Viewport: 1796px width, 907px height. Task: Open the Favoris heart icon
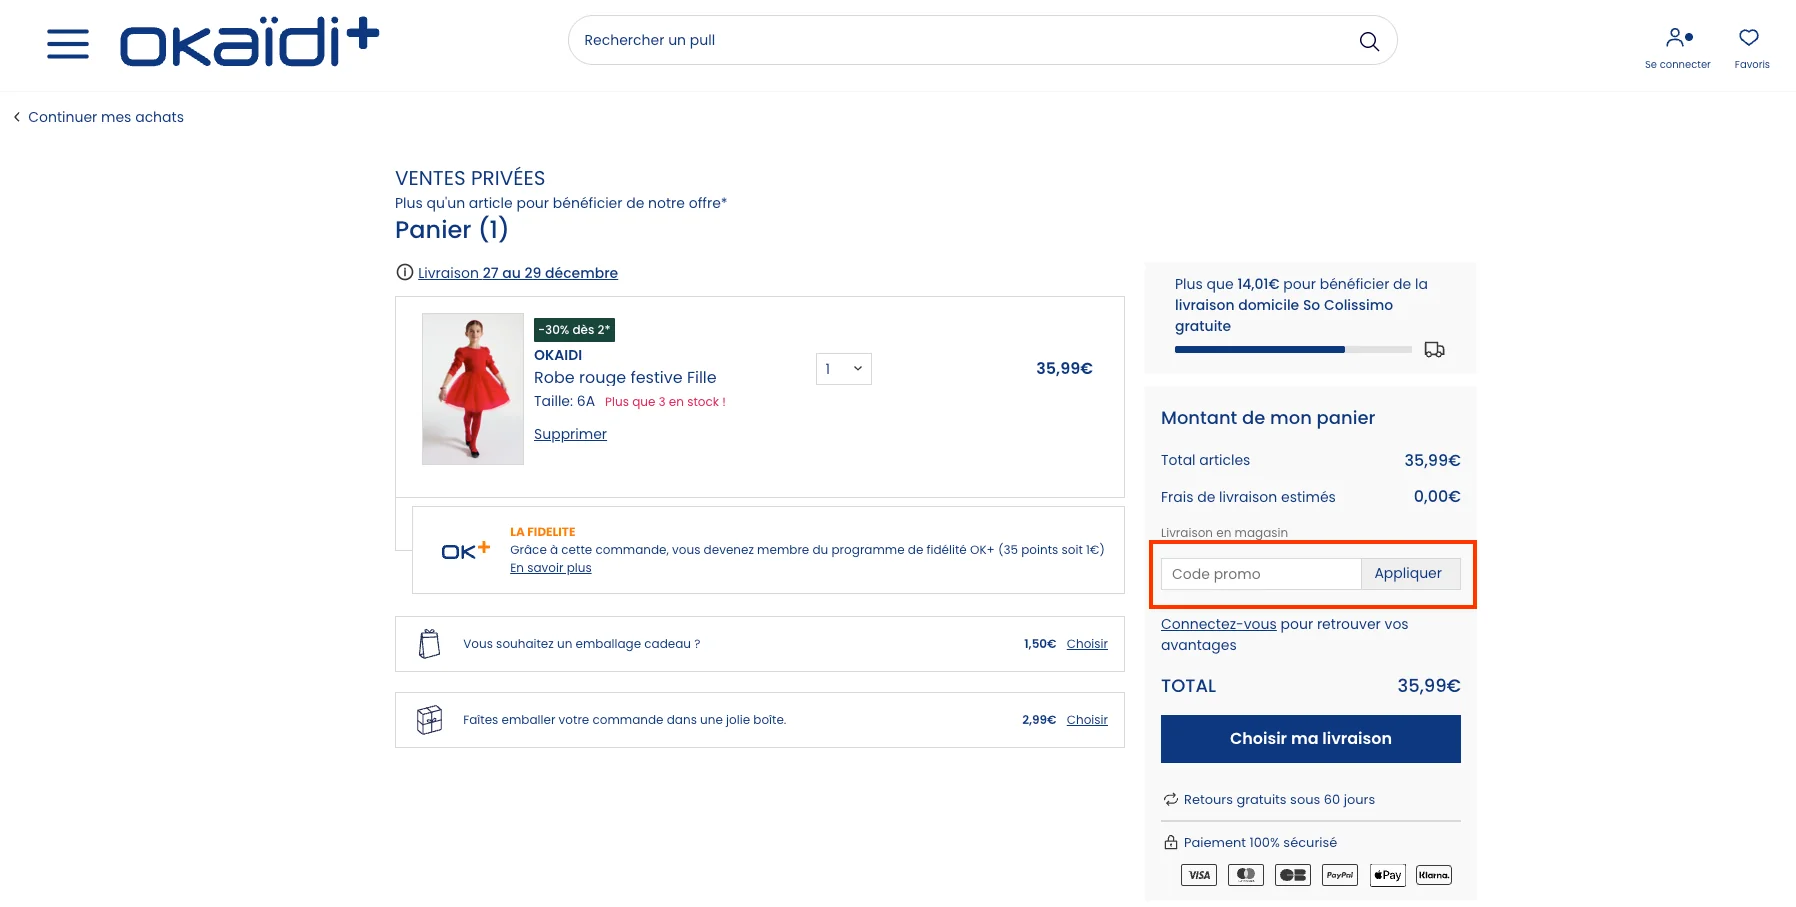point(1749,37)
